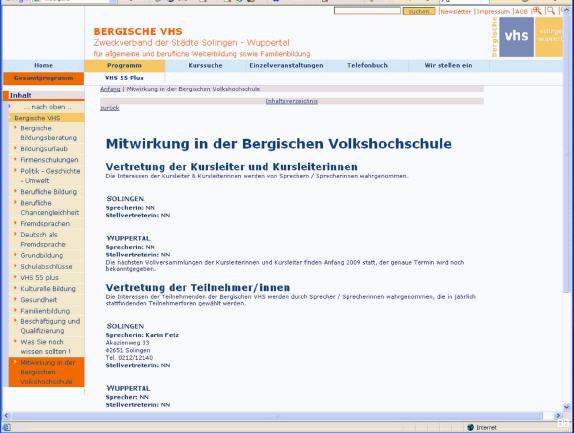Viewport: 574px width, 433px height.
Task: Select the Programm navigation tab
Action: [124, 66]
